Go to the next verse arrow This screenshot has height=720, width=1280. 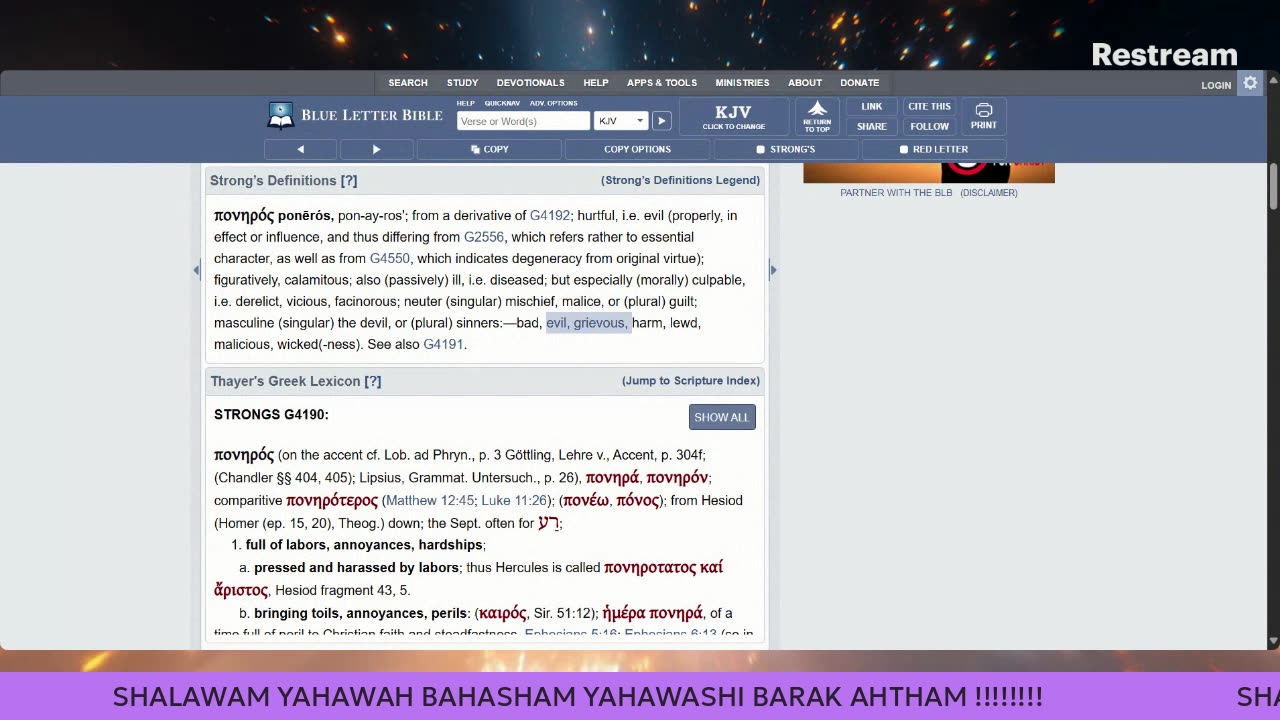376,149
